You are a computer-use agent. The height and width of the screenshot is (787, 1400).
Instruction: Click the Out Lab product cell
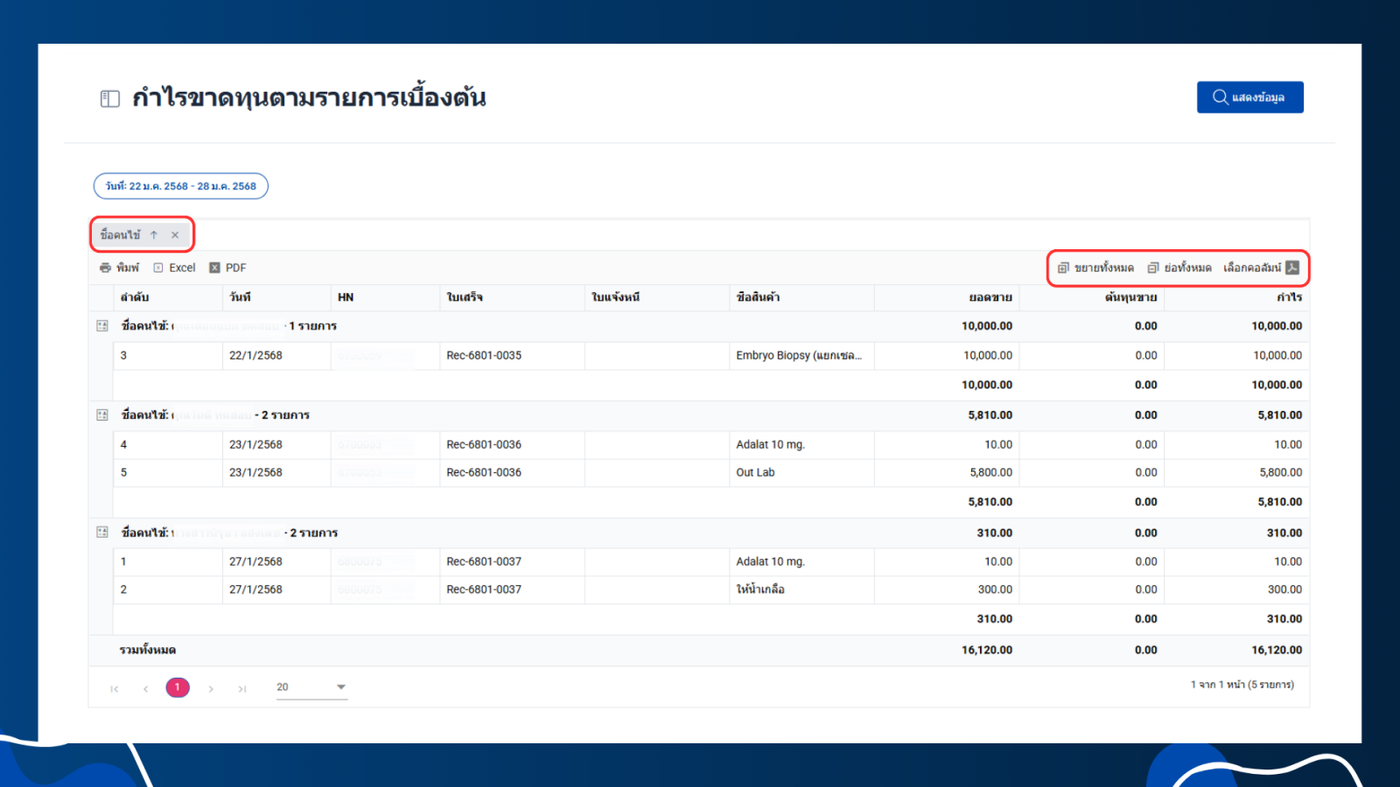pos(802,473)
